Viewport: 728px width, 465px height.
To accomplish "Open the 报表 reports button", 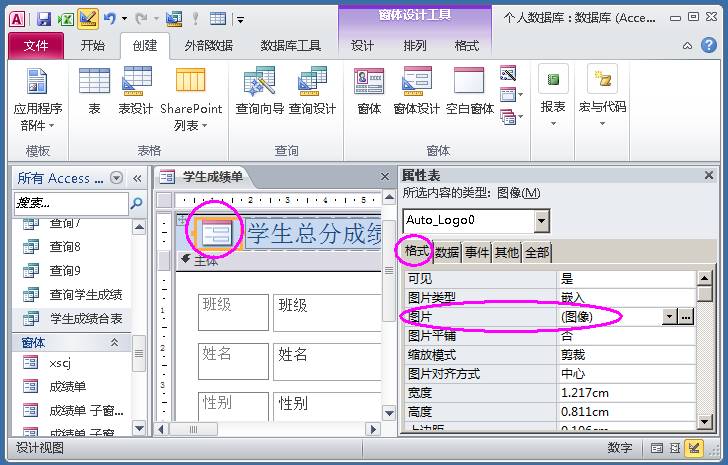I will pos(552,97).
